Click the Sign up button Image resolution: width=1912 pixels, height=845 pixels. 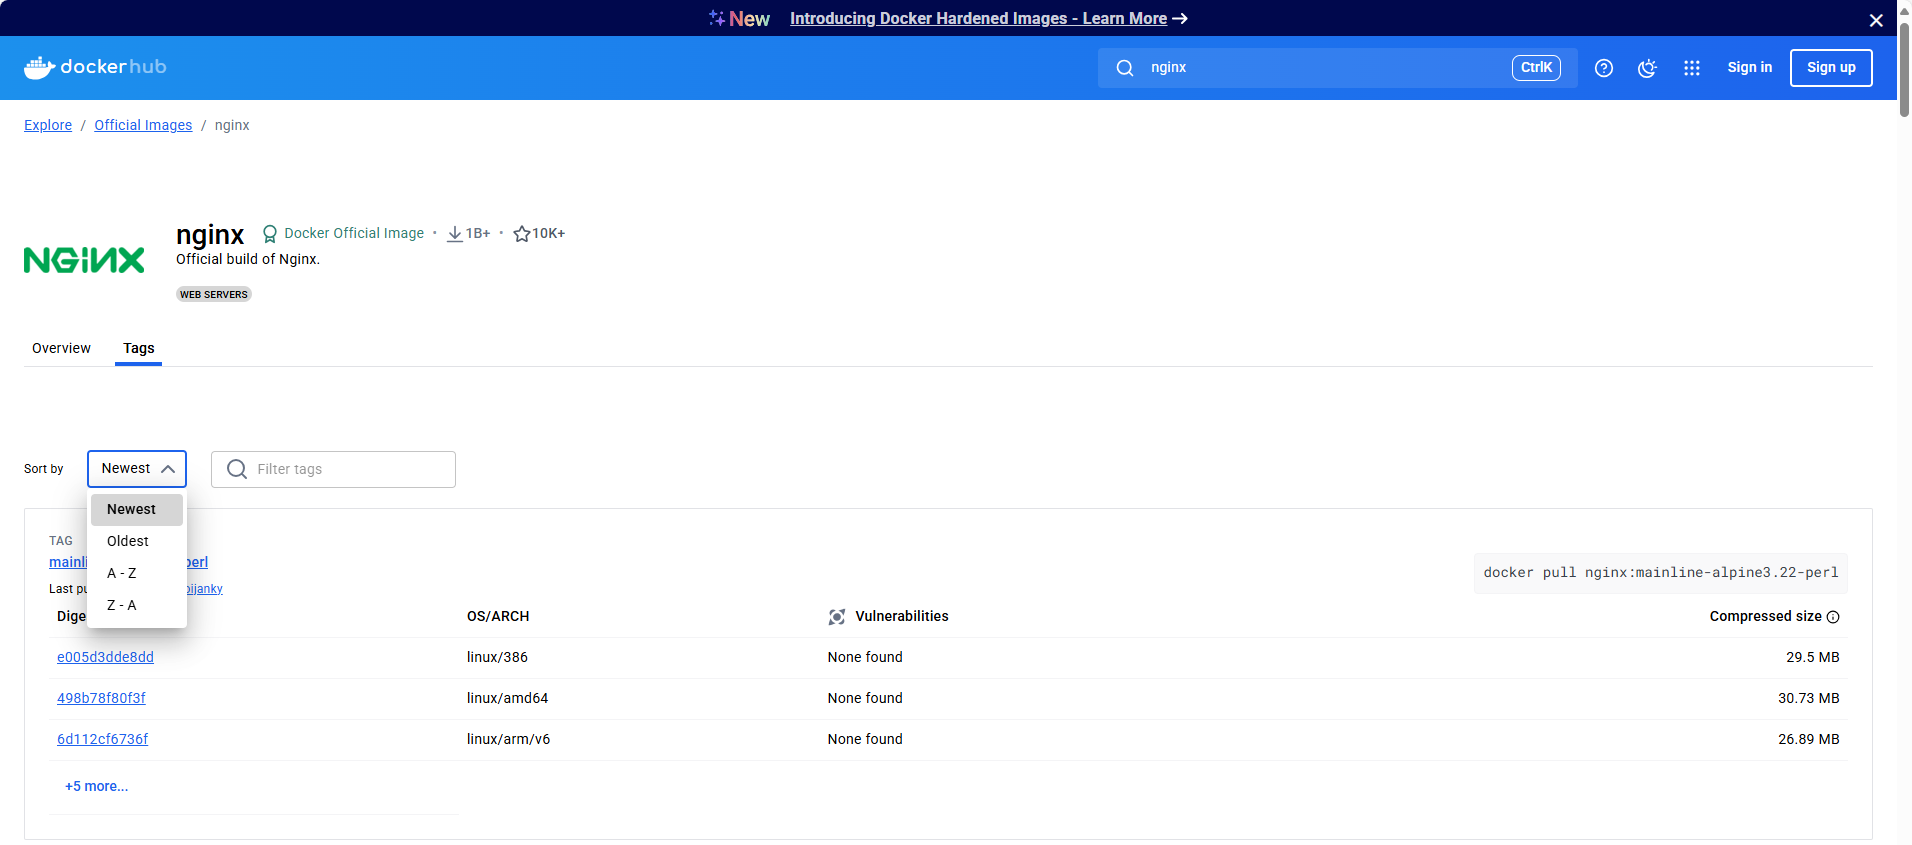pyautogui.click(x=1831, y=68)
